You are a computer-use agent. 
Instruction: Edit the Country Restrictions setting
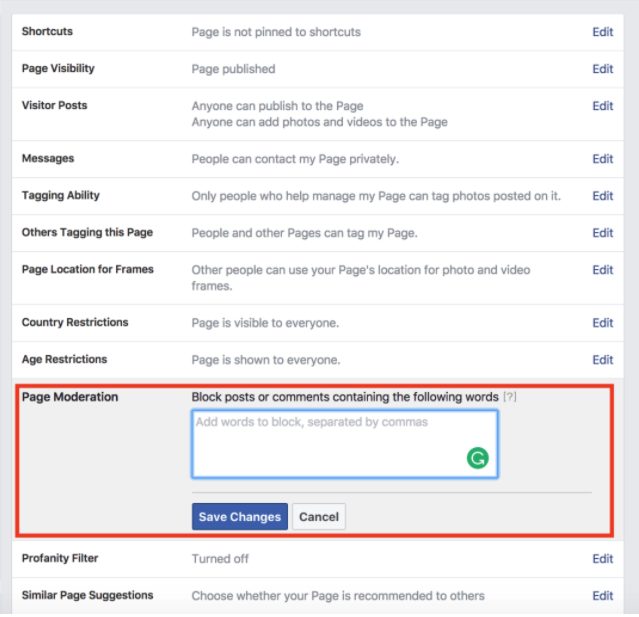(602, 323)
